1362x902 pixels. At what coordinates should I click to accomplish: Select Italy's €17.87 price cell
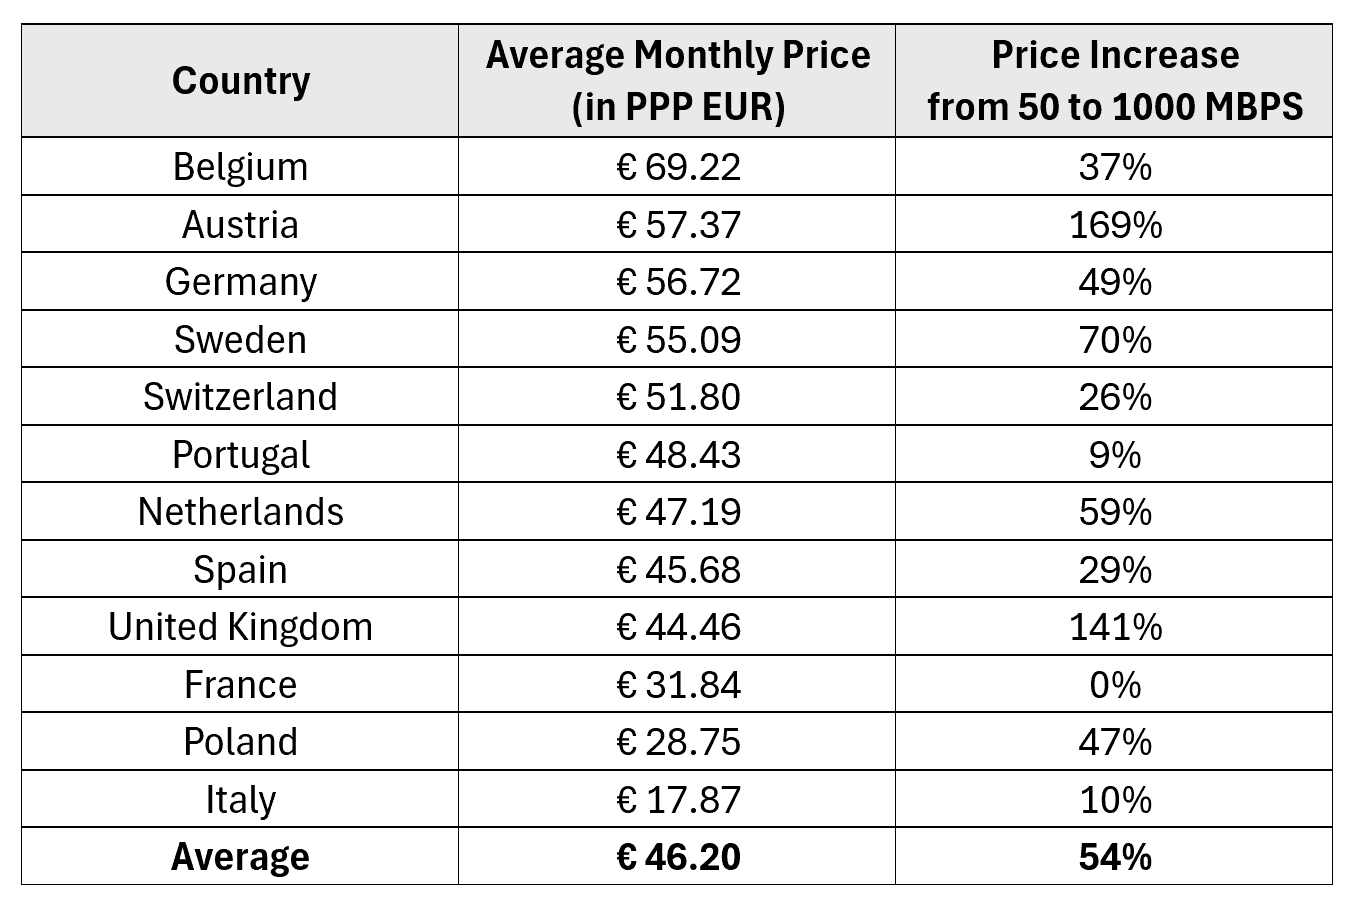pos(678,799)
